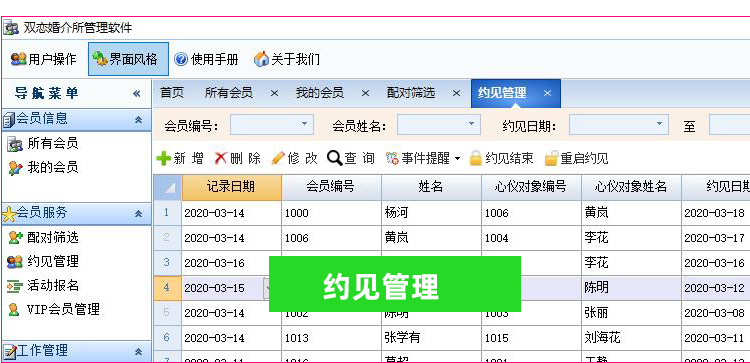
Task: Click the 修改 edit button
Action: click(294, 158)
